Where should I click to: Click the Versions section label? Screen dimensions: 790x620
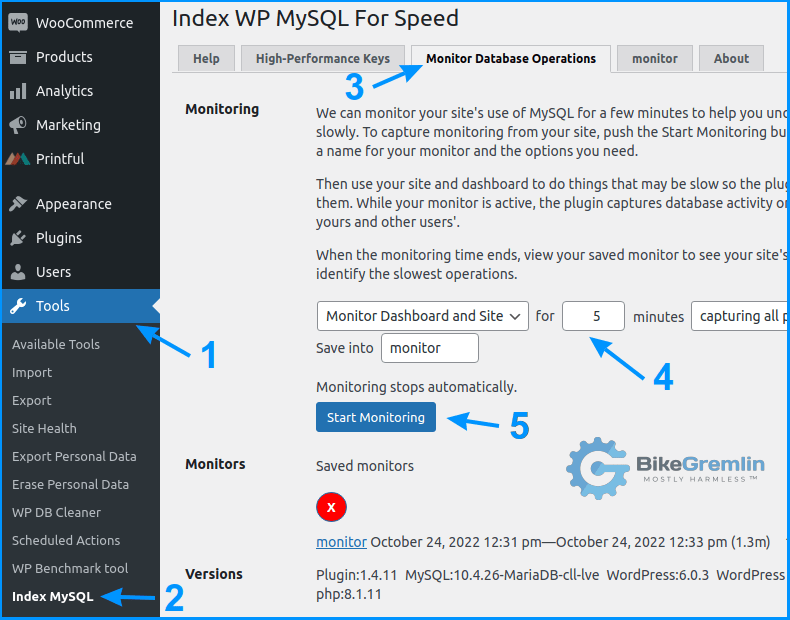click(x=214, y=574)
